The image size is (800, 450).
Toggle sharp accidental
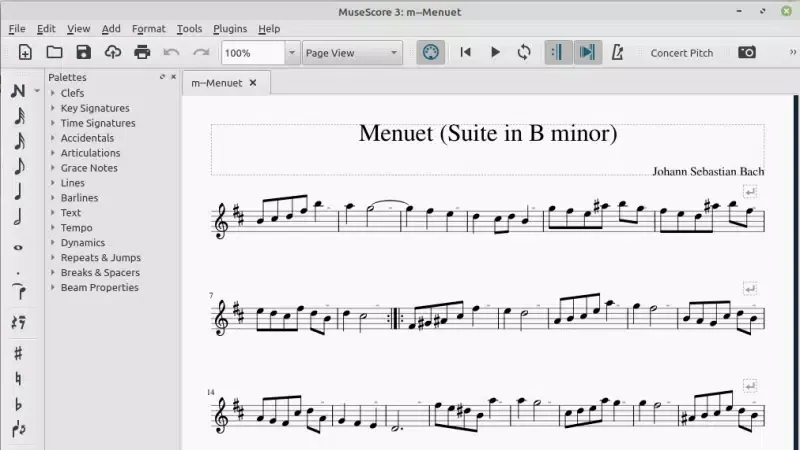click(x=18, y=353)
